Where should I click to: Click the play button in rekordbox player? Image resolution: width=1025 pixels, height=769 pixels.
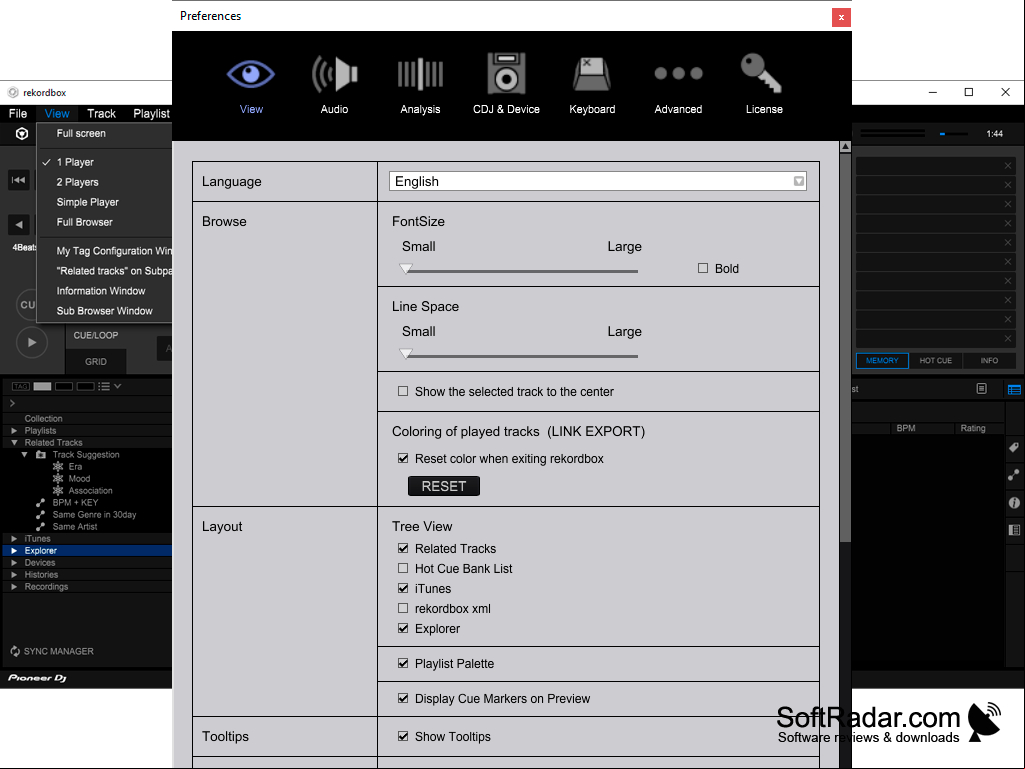31,342
